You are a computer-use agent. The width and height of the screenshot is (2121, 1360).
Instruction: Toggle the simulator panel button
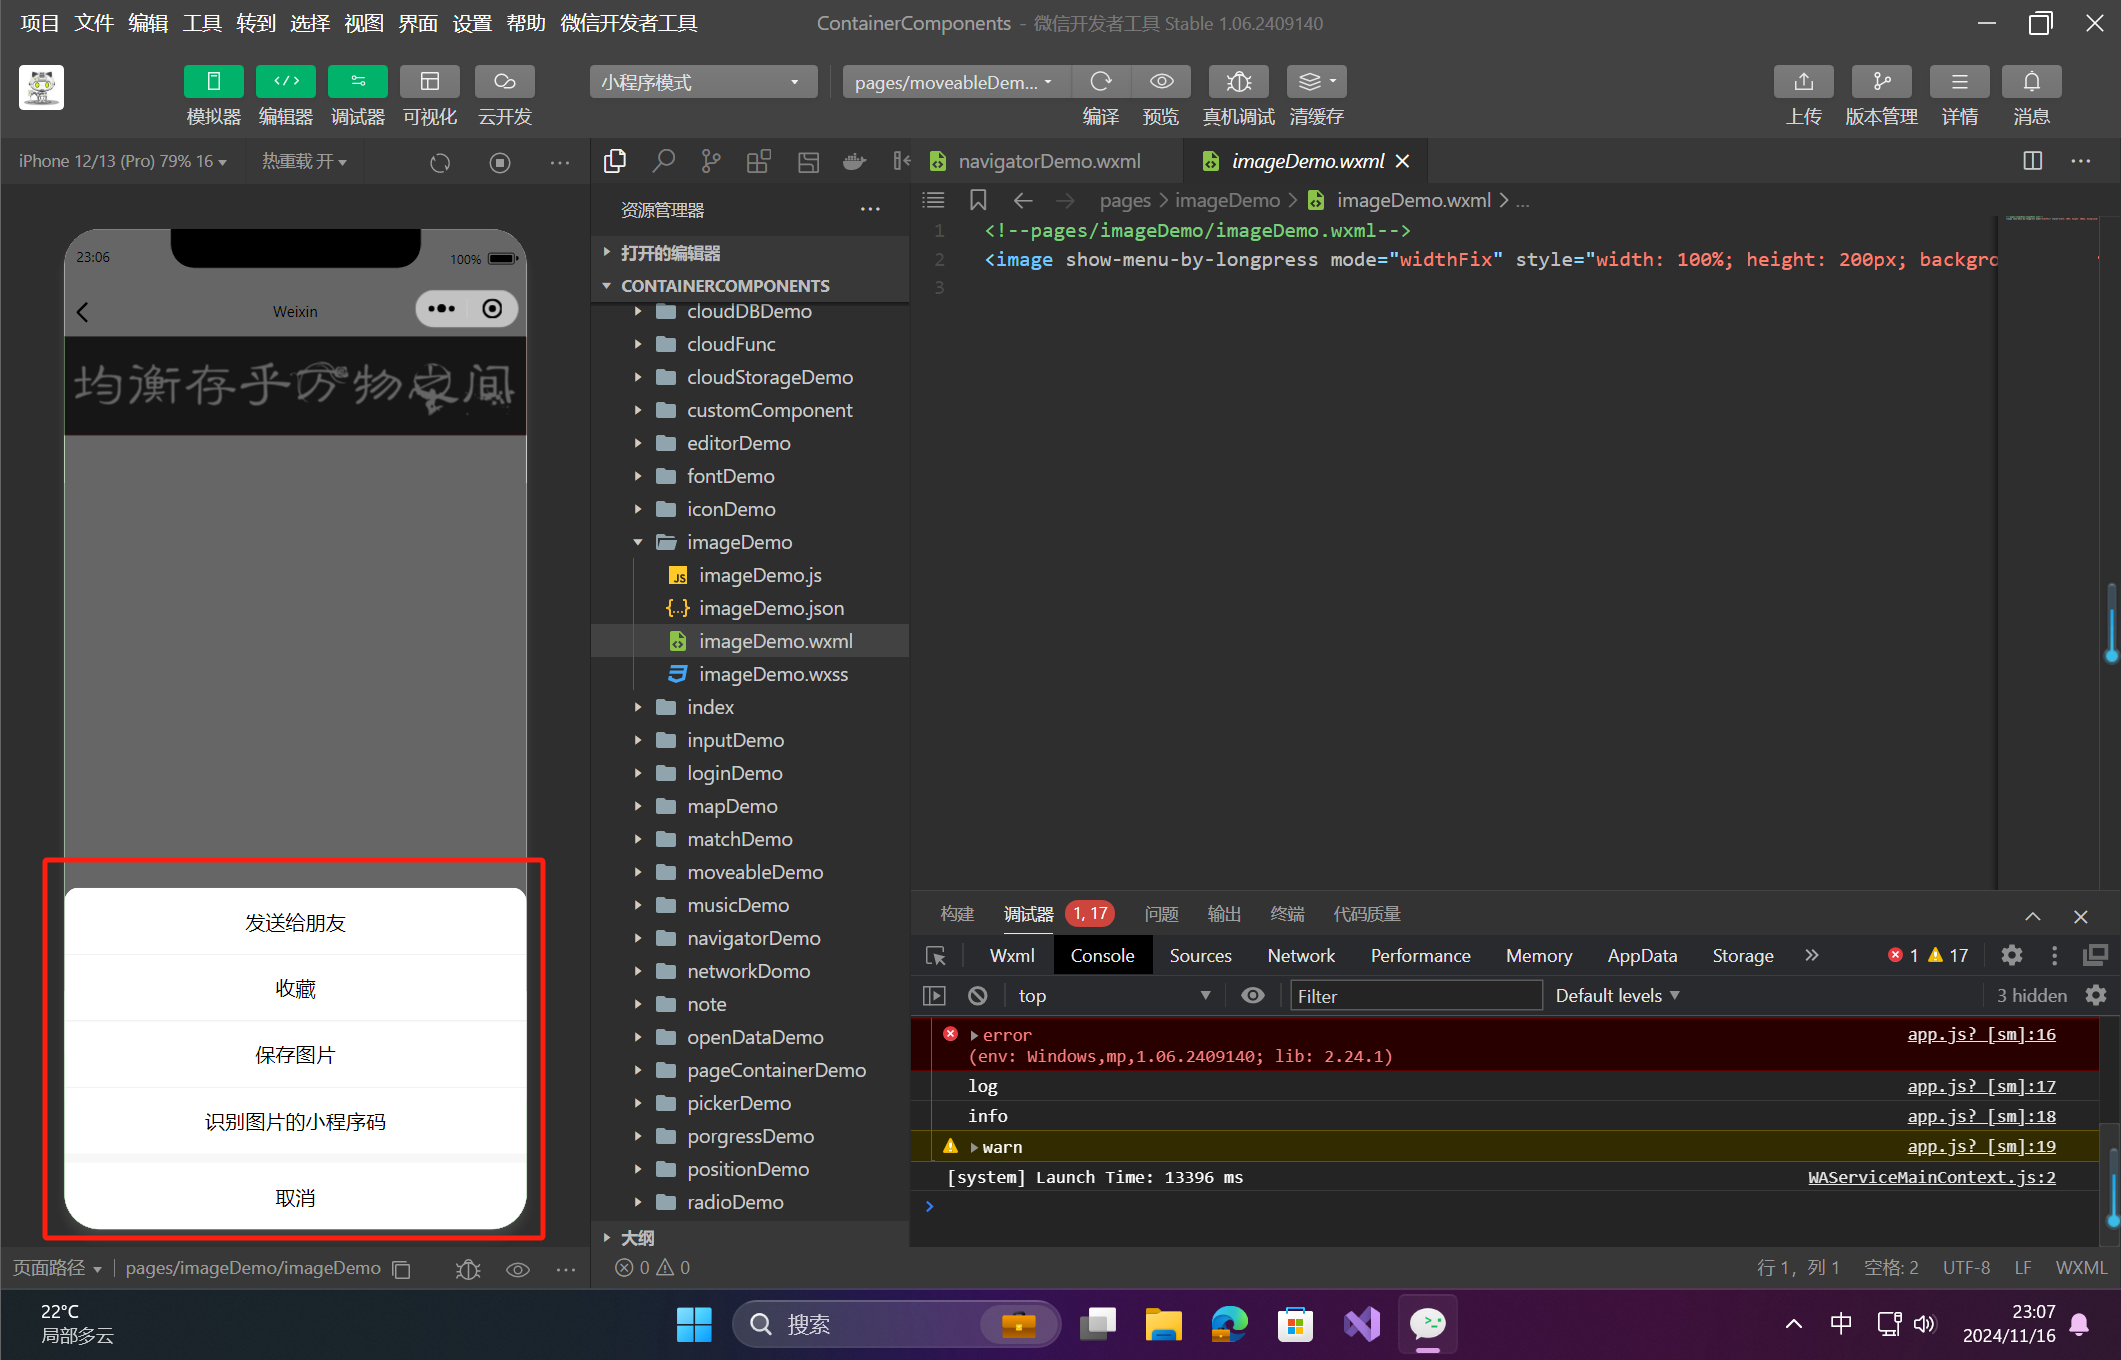point(213,82)
